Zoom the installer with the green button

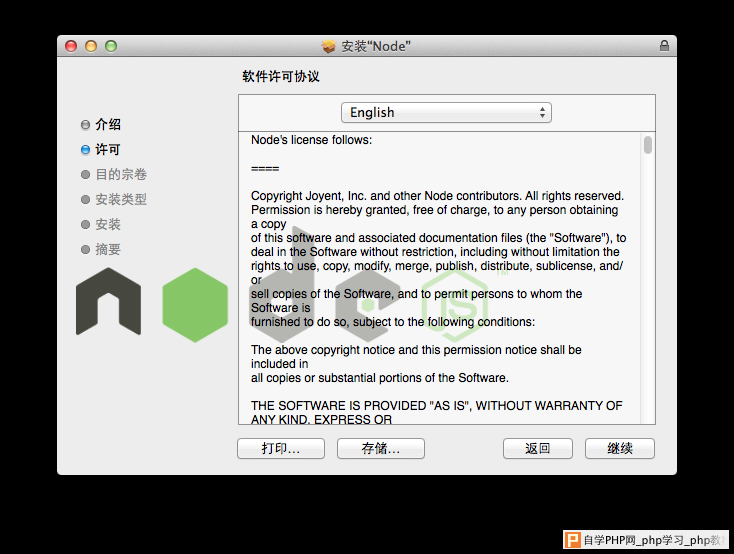tap(111, 46)
